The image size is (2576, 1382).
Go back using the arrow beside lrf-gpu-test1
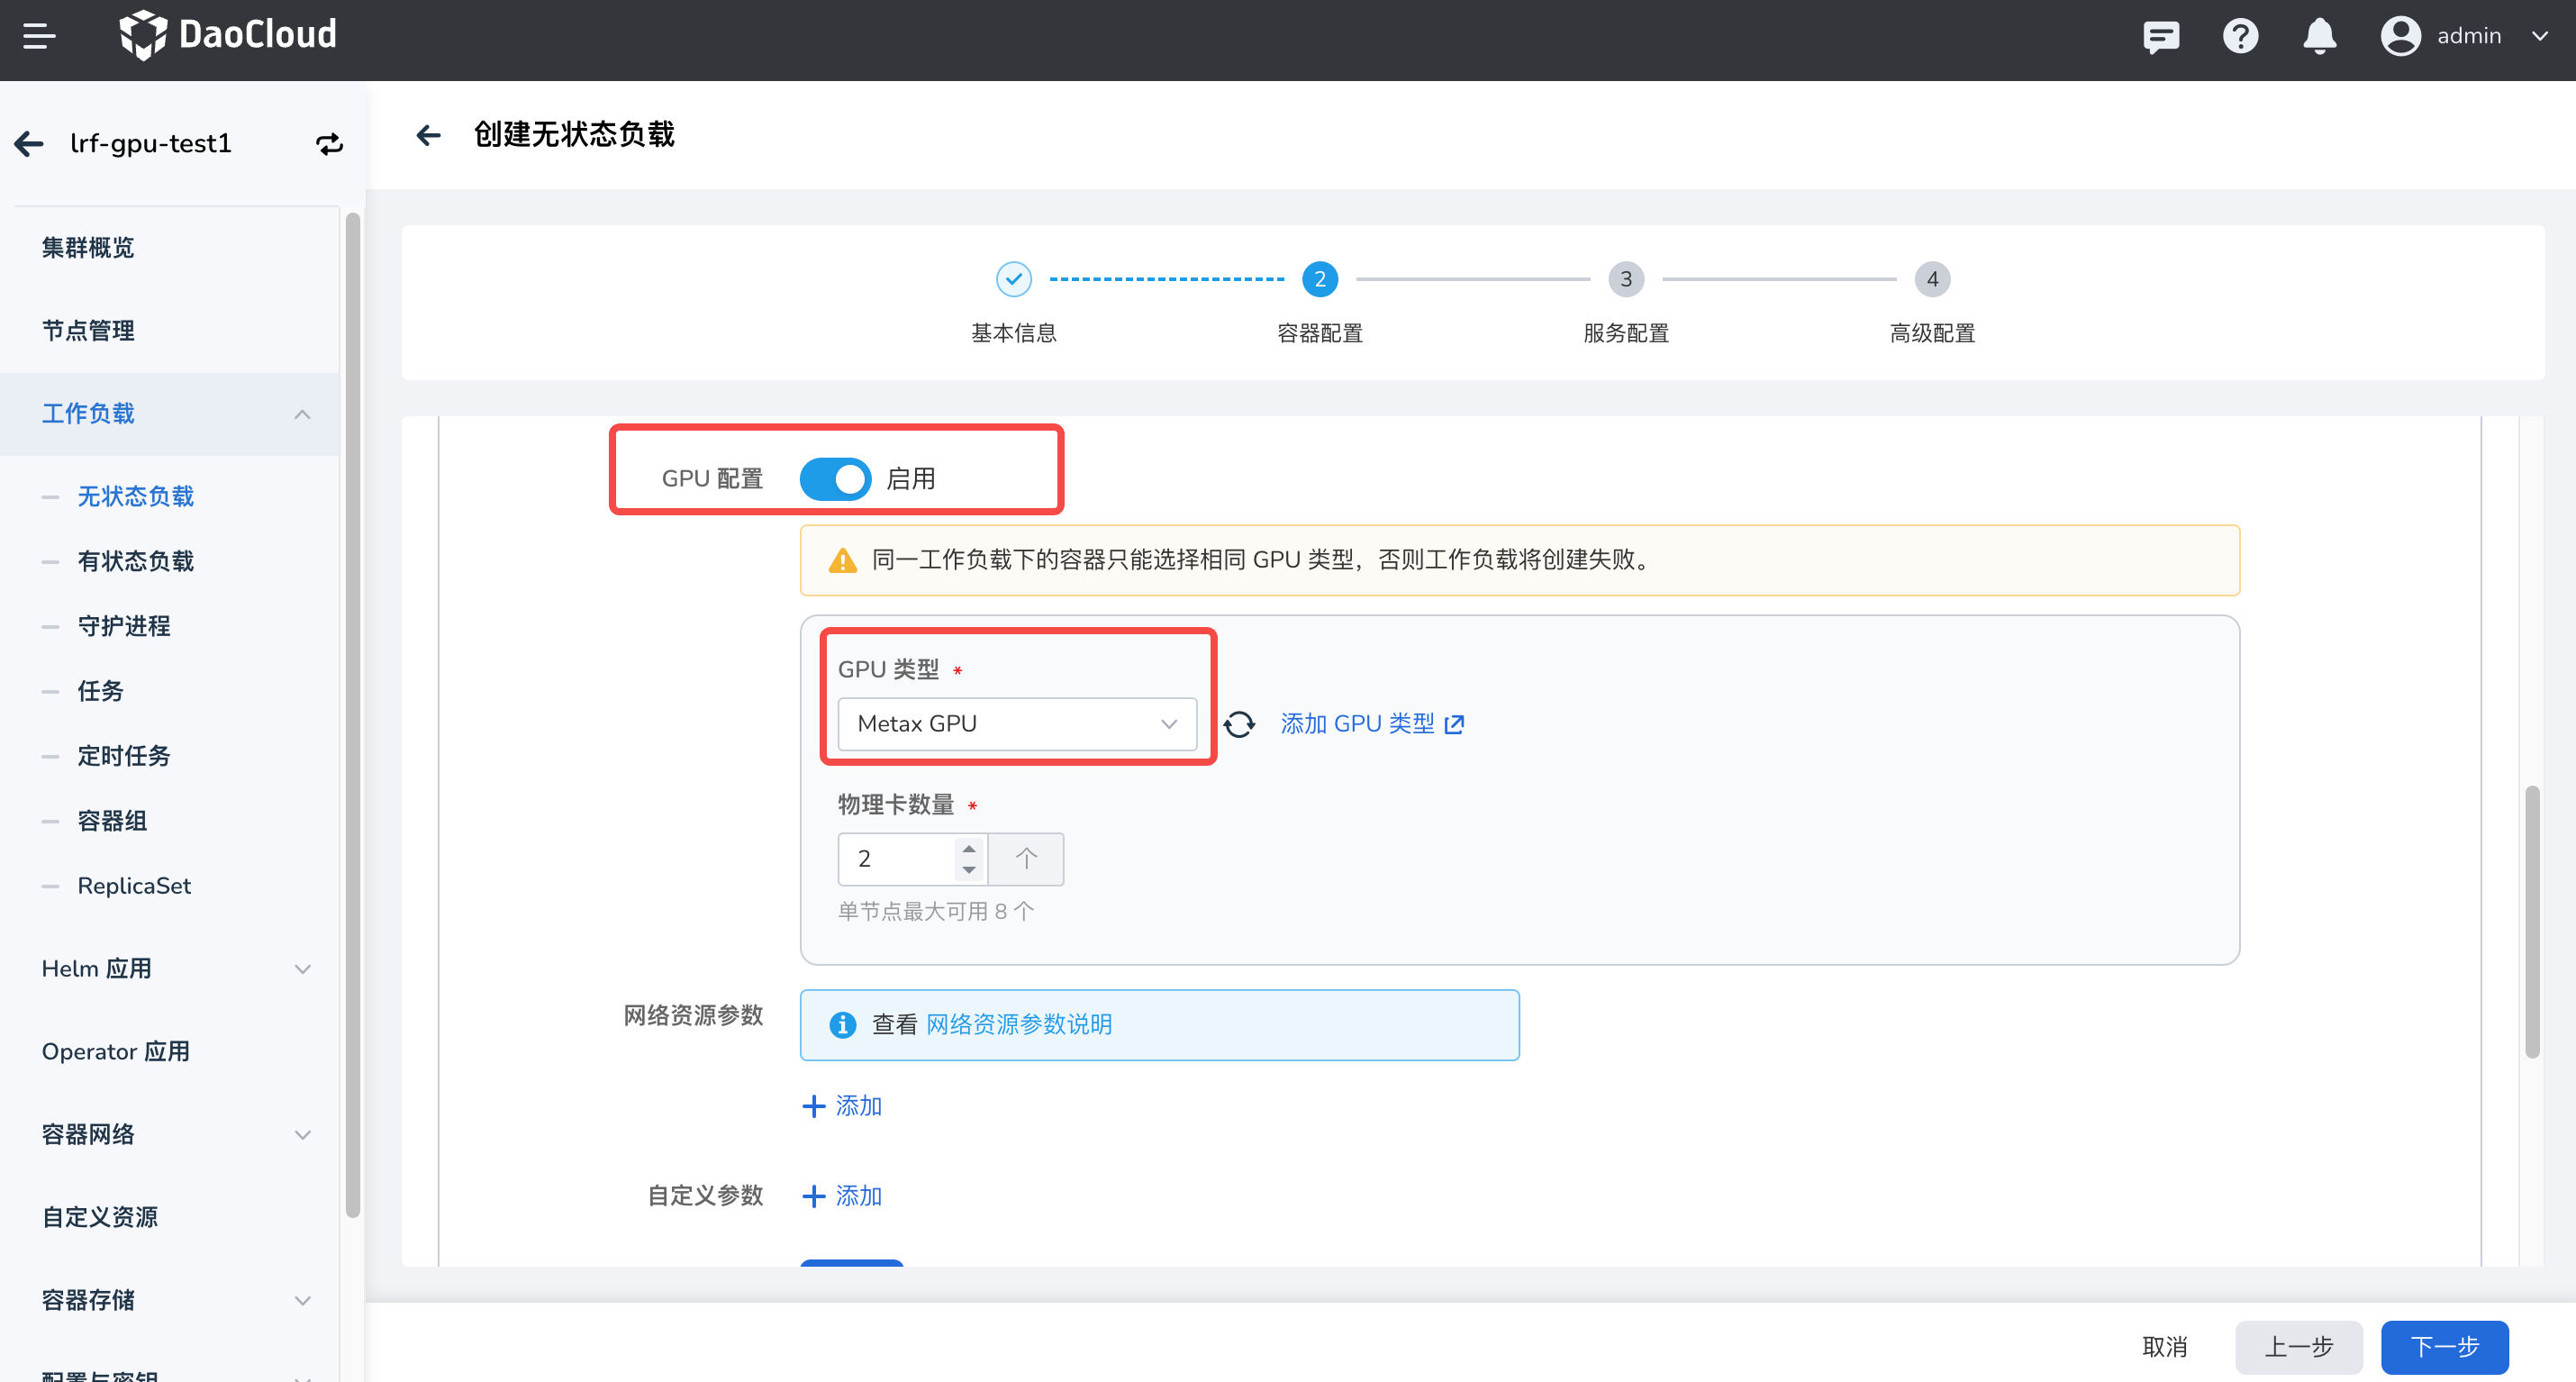[28, 143]
